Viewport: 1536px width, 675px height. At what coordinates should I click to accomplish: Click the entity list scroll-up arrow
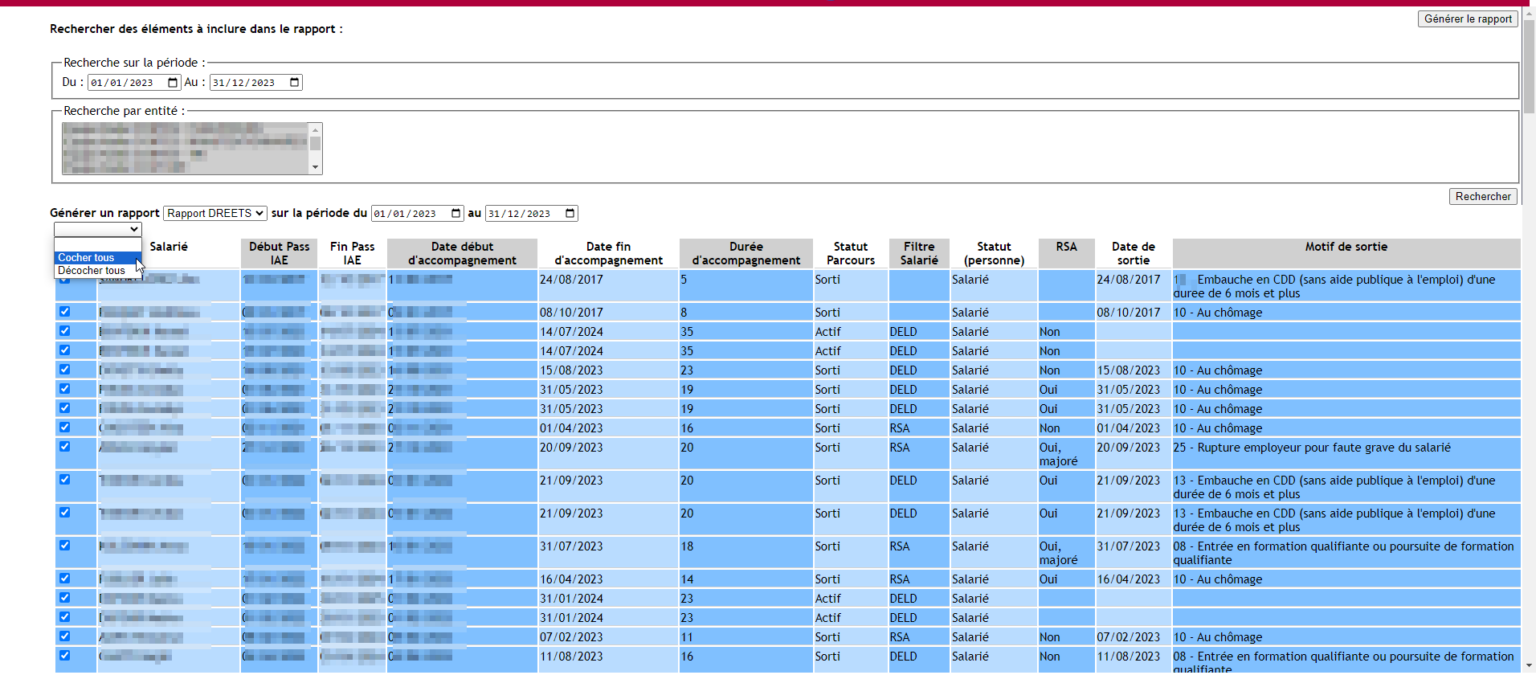click(x=316, y=130)
